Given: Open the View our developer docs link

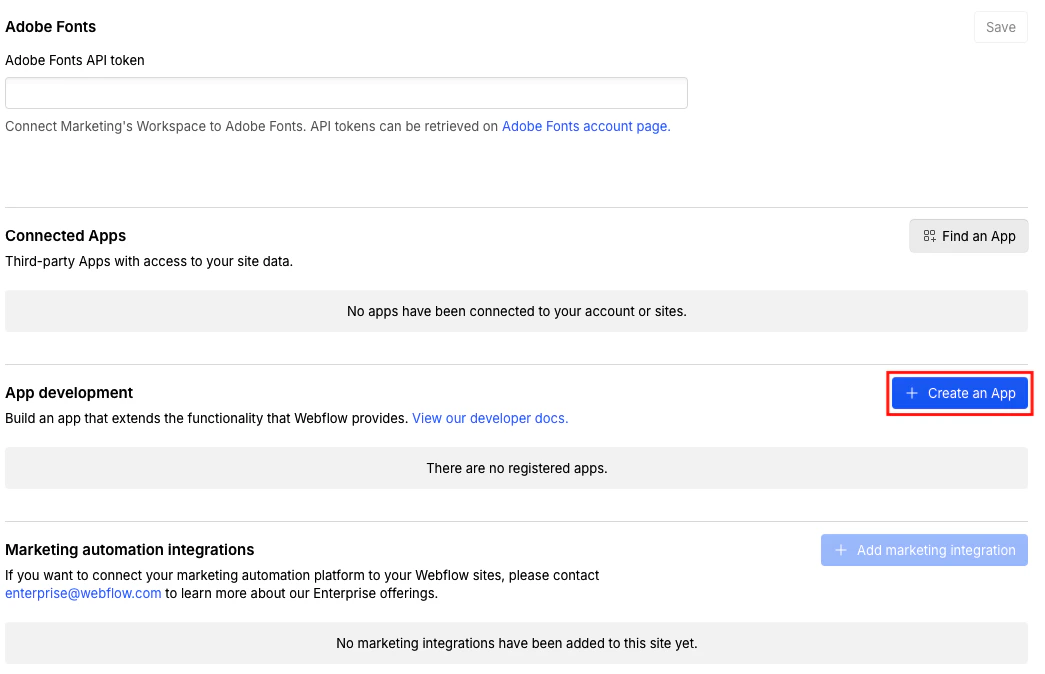Looking at the screenshot, I should coord(490,418).
